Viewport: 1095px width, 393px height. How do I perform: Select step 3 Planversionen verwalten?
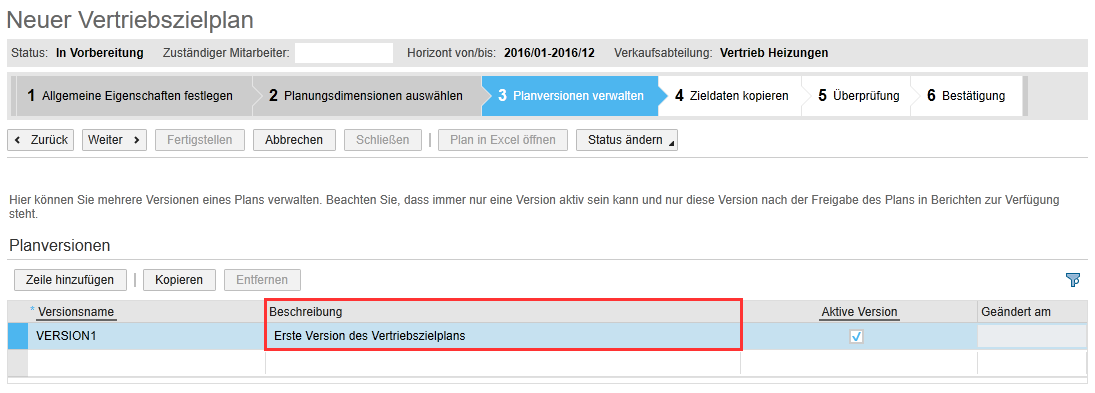click(x=571, y=96)
